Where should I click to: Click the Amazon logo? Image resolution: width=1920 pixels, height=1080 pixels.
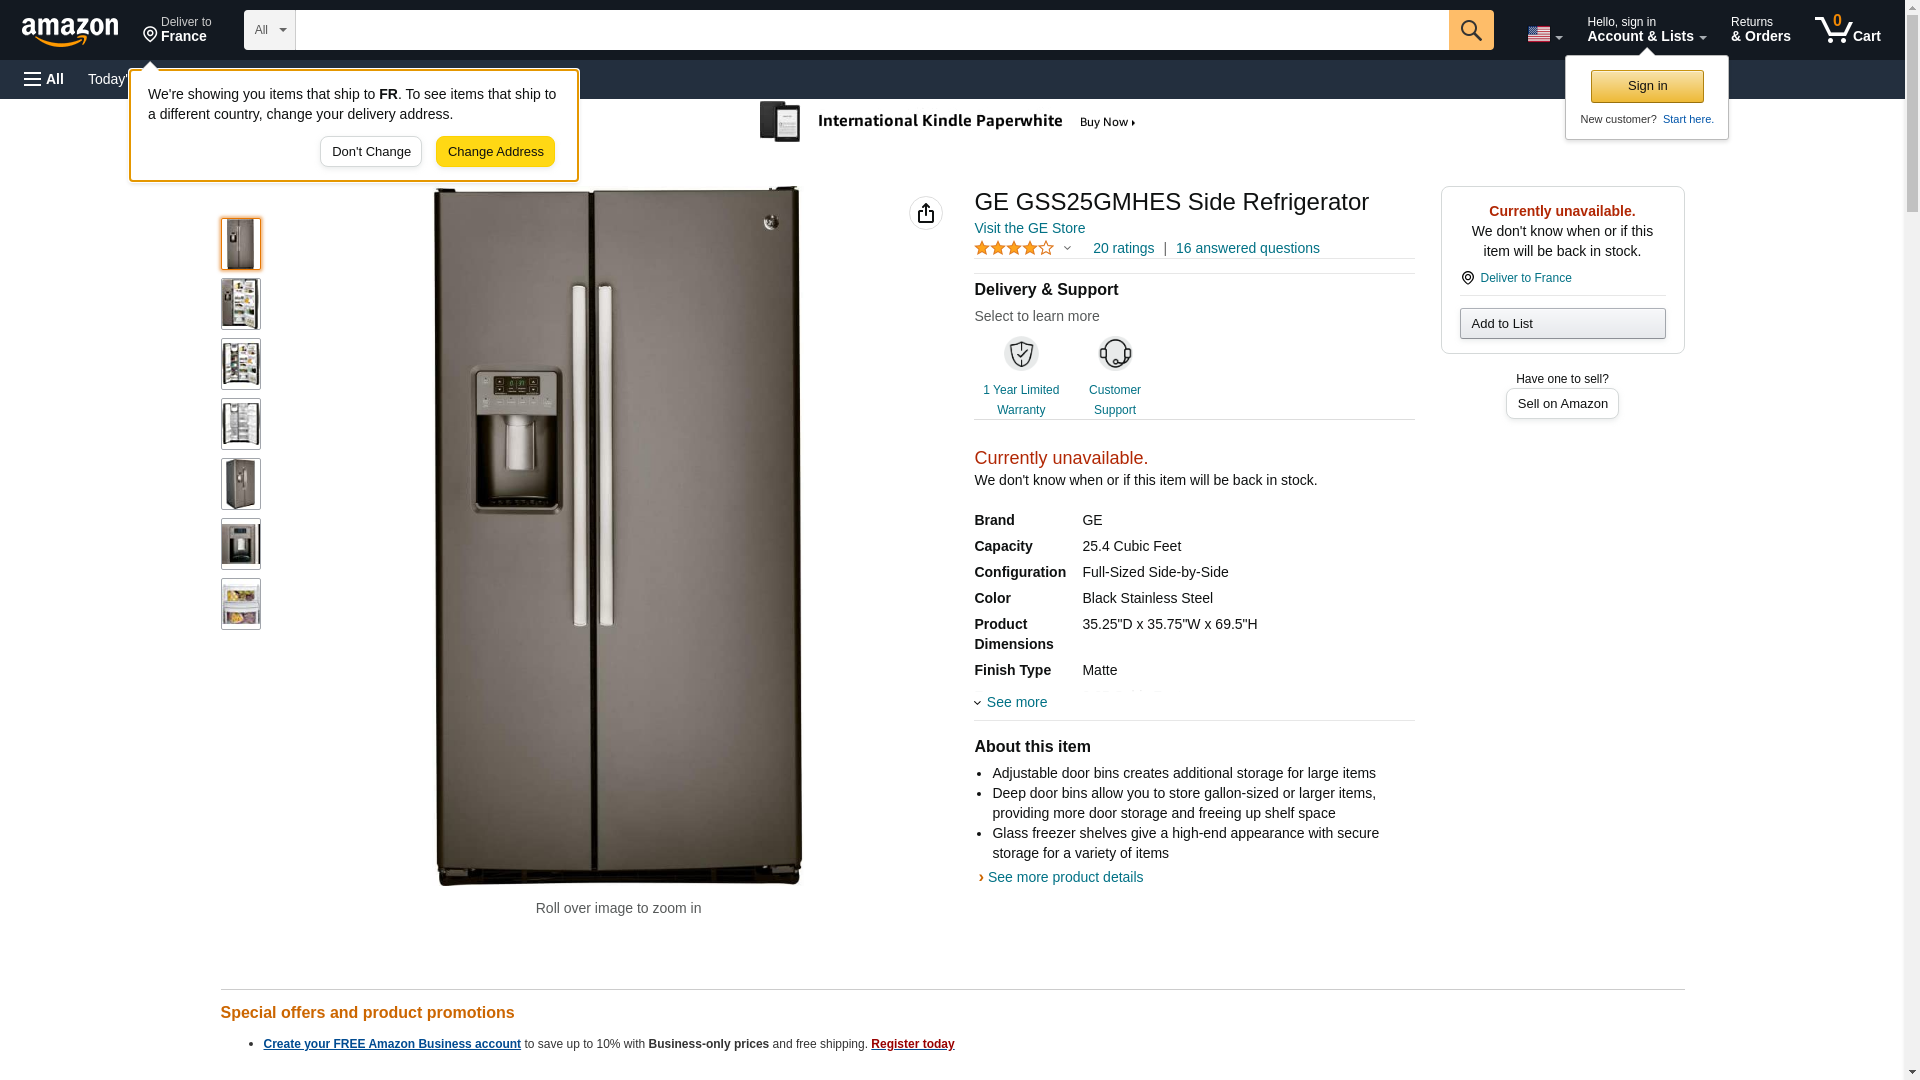(x=70, y=31)
